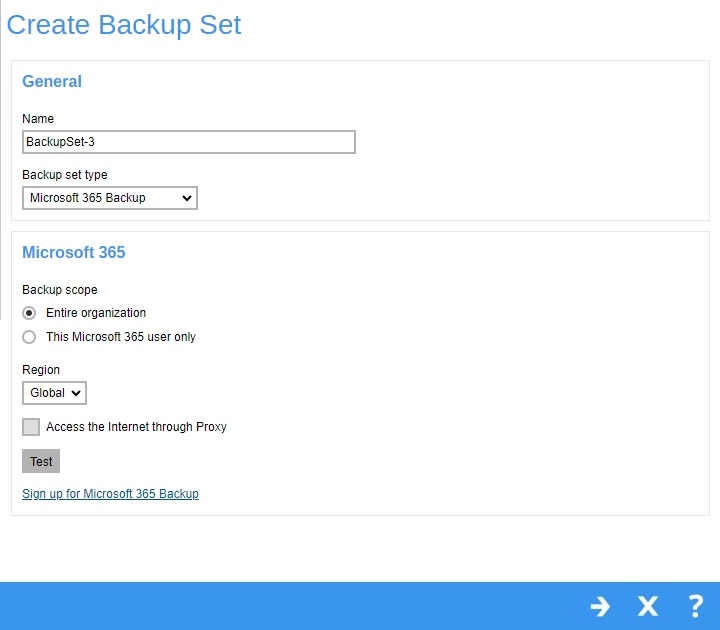
Task: Click the General section title
Action: 52,81
